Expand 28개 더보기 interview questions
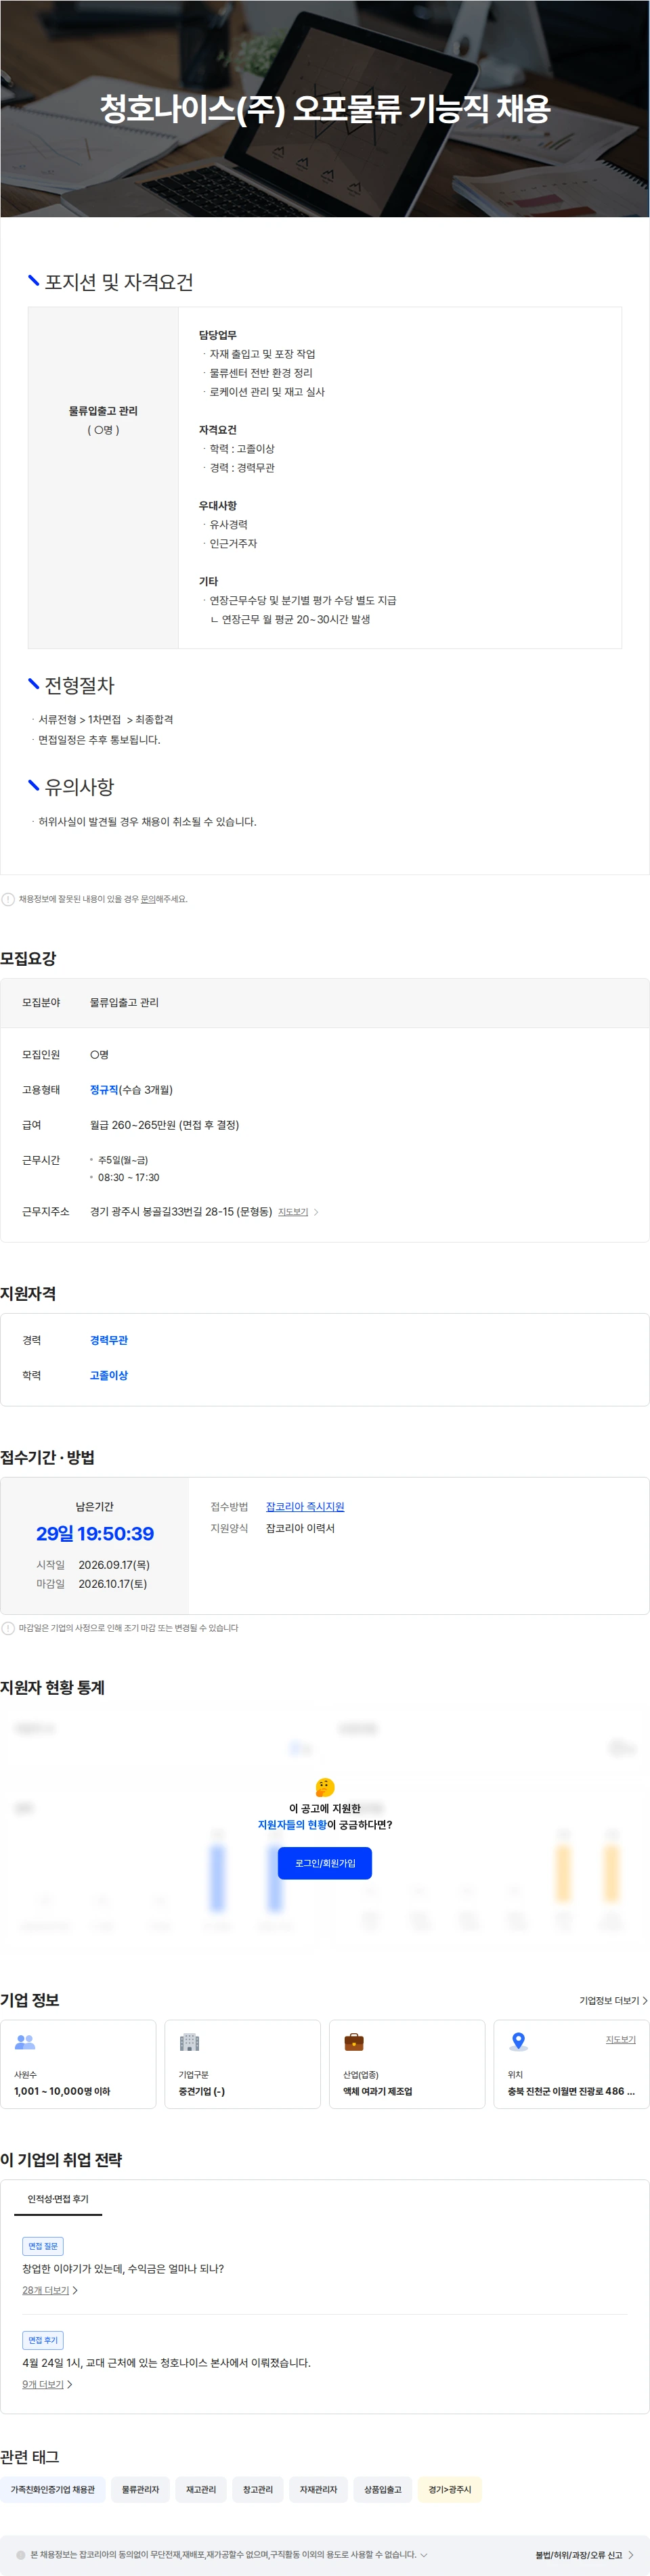Viewport: 650px width, 2576px height. pos(50,2290)
